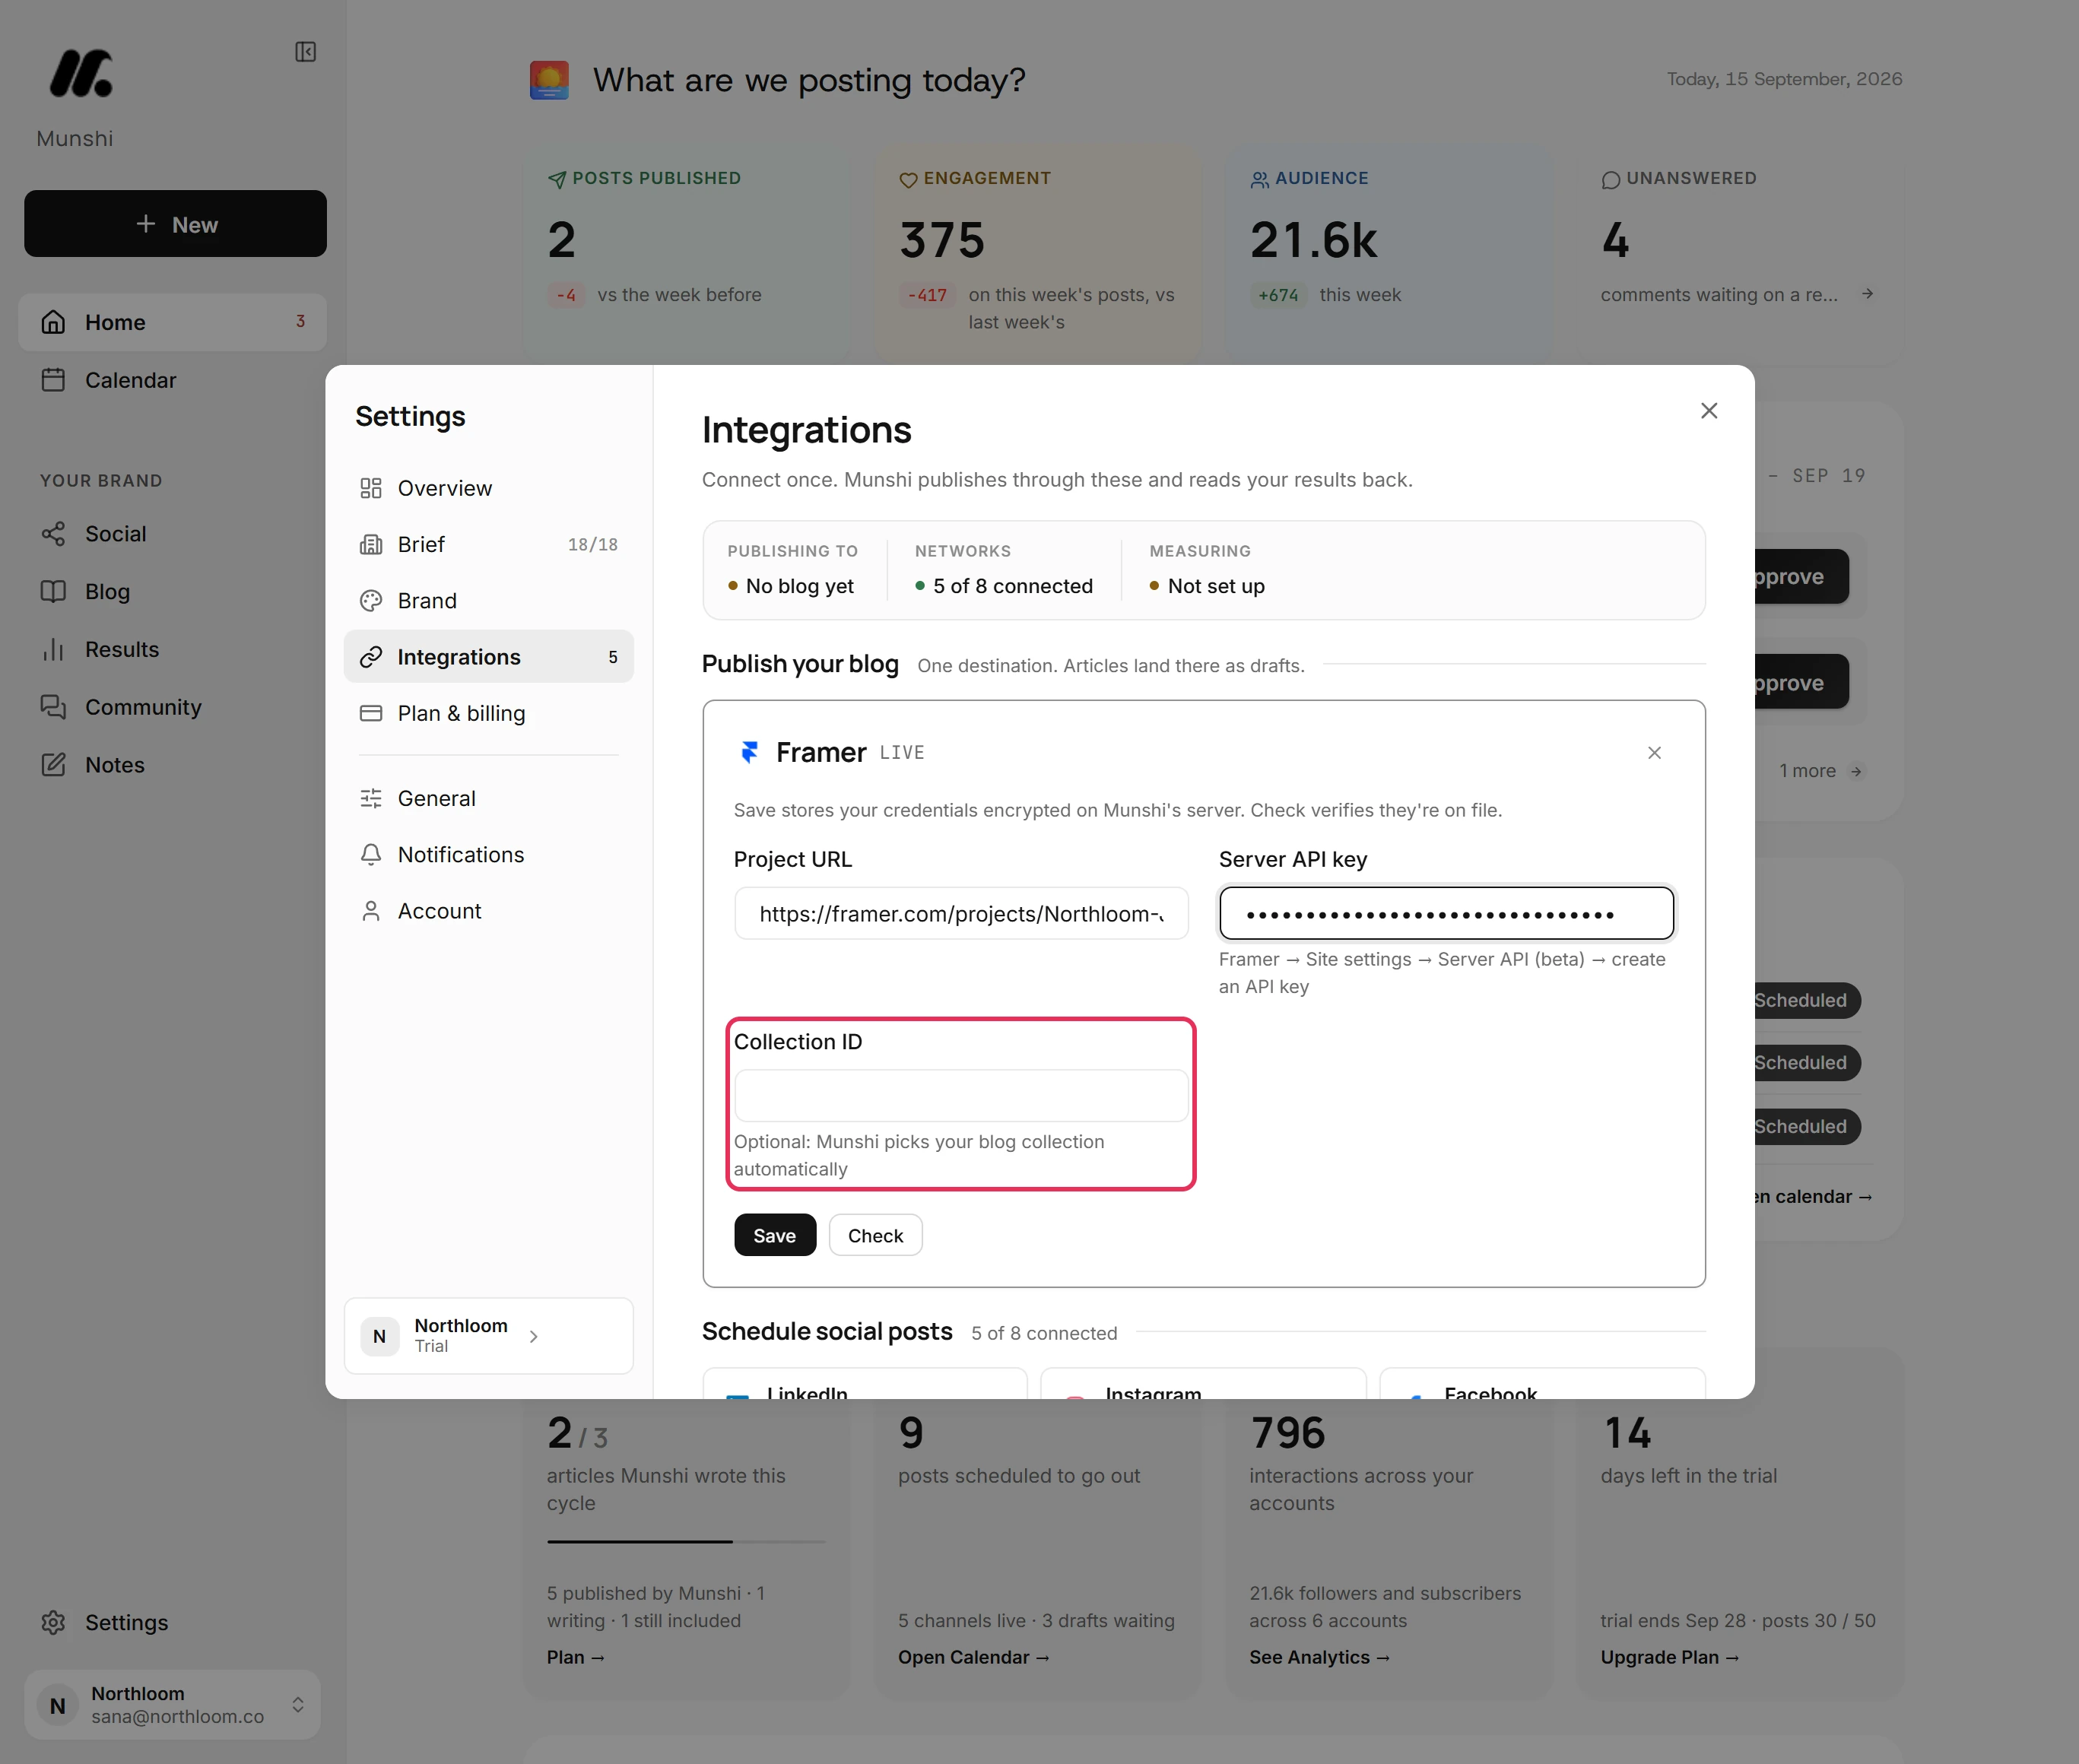Click the Community chat icon
The image size is (2079, 1764).
[53, 707]
